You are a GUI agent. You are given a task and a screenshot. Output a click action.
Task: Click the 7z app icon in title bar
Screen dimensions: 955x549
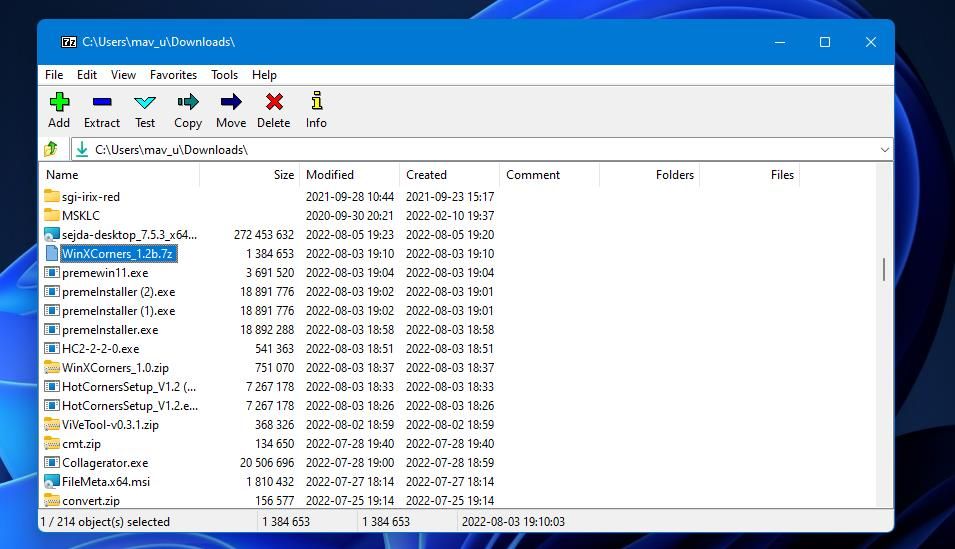[69, 42]
